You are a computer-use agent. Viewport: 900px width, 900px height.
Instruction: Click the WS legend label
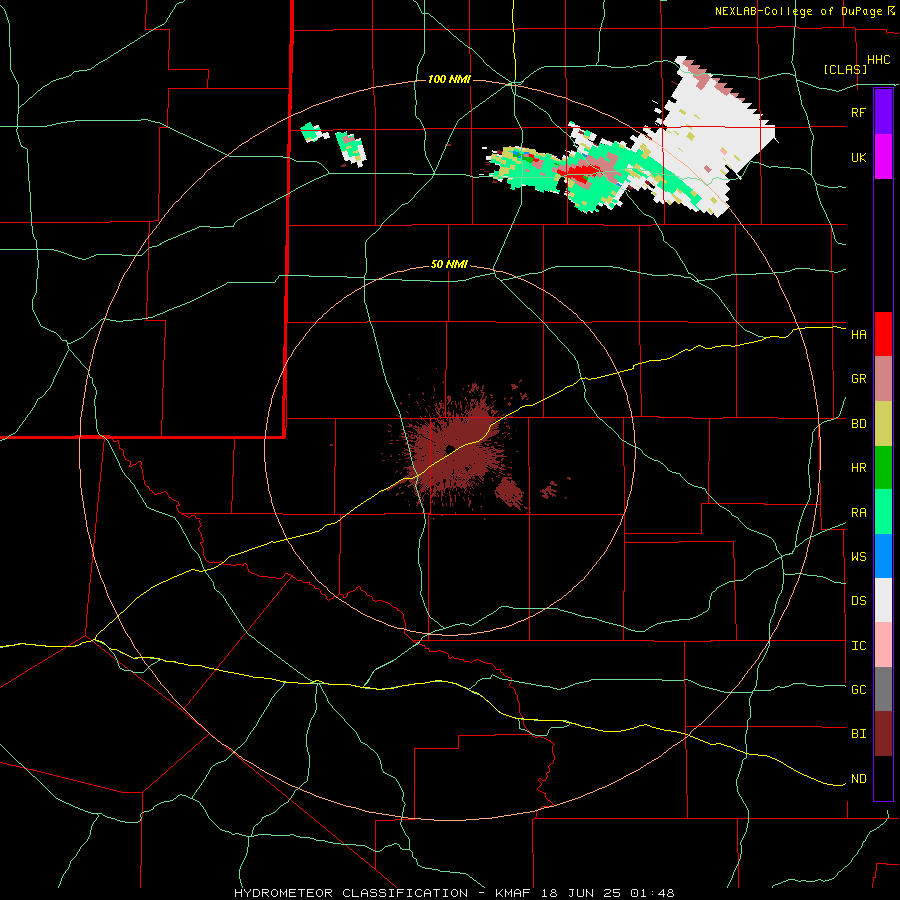coord(858,556)
